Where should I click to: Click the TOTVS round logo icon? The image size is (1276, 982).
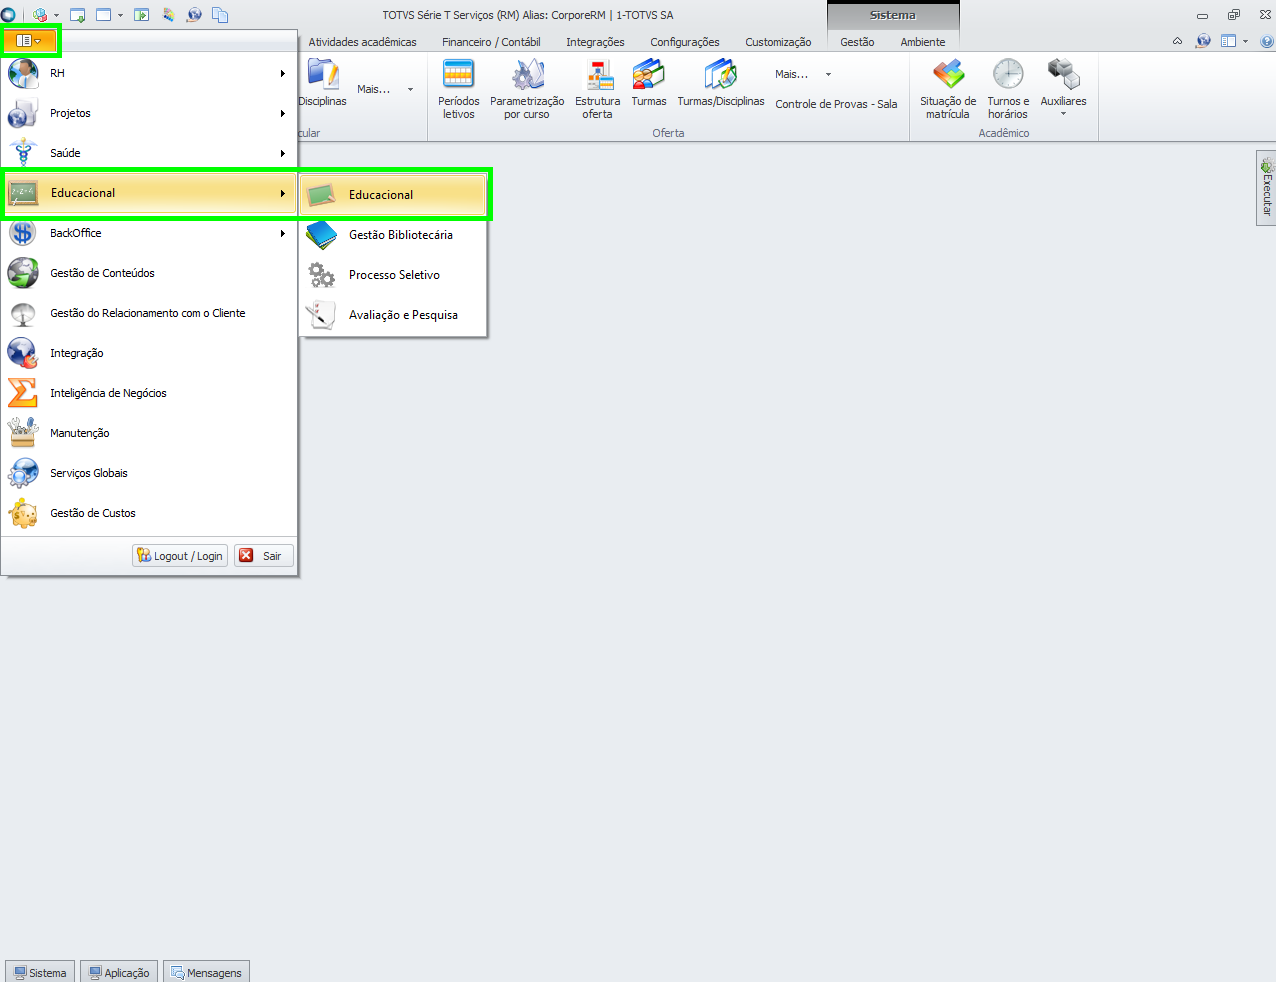pyautogui.click(x=8, y=15)
